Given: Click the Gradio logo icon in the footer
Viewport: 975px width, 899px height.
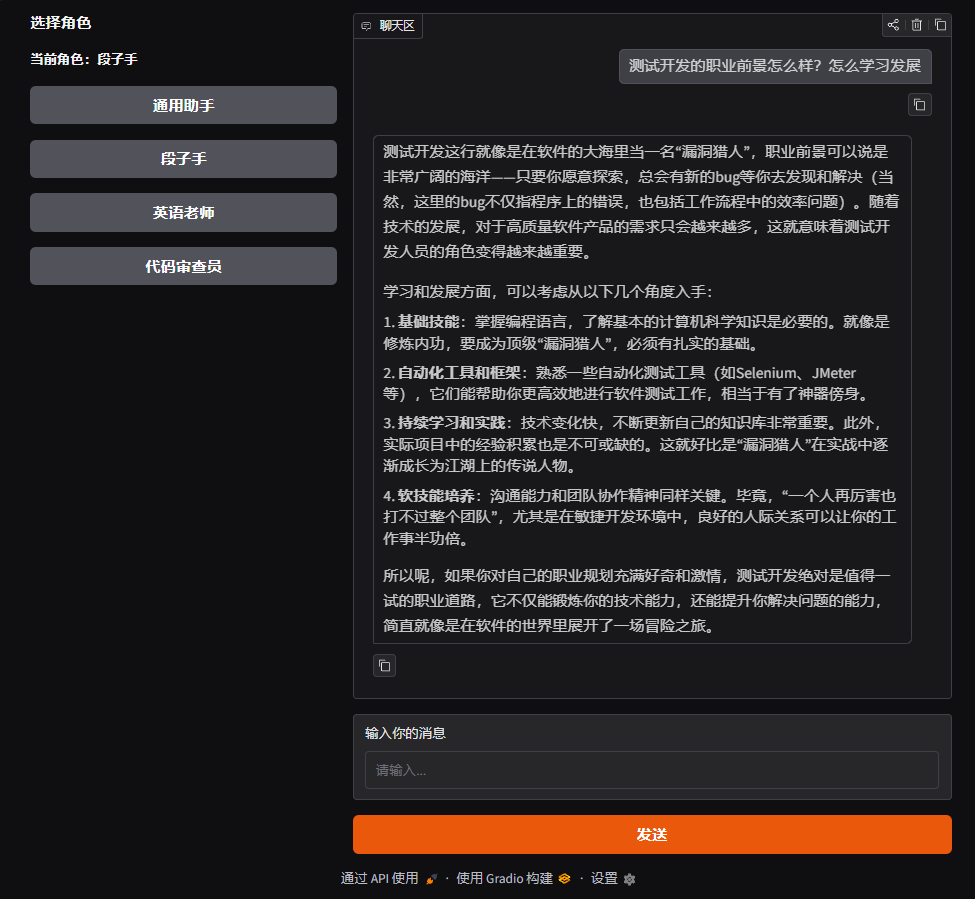Looking at the screenshot, I should (x=564, y=877).
